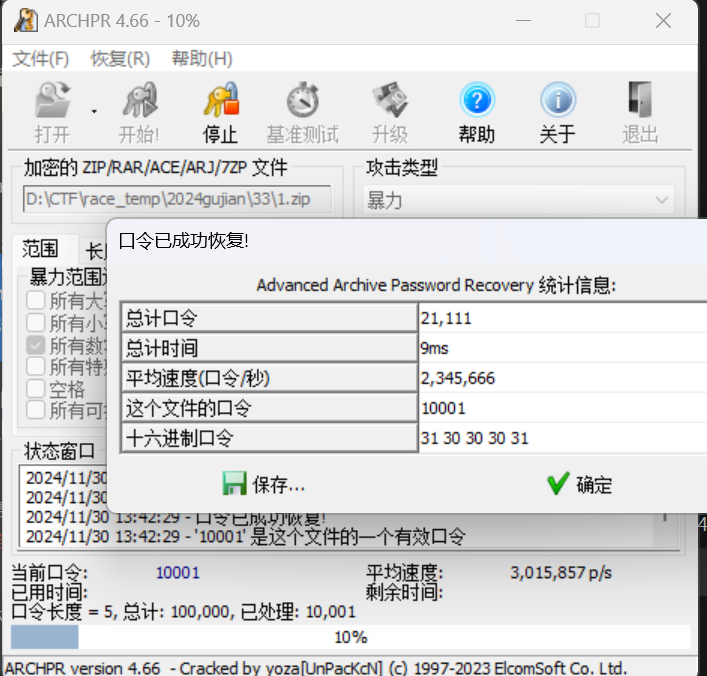The width and height of the screenshot is (707, 676).
Task: Click the 总计口令 row label
Action: [x=269, y=318]
